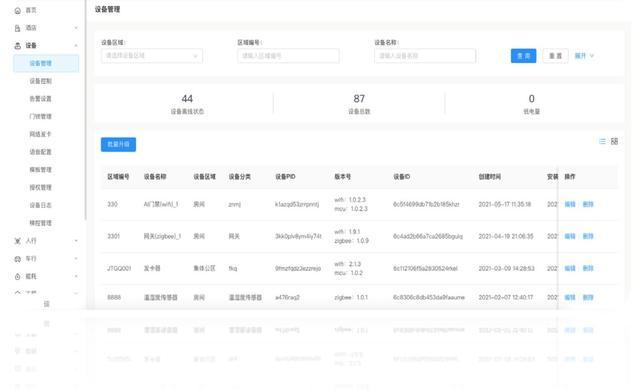Screen dimensions: 640x389
Task: Click the zigbee: 1.0.1 version cell
Action: click(x=351, y=298)
